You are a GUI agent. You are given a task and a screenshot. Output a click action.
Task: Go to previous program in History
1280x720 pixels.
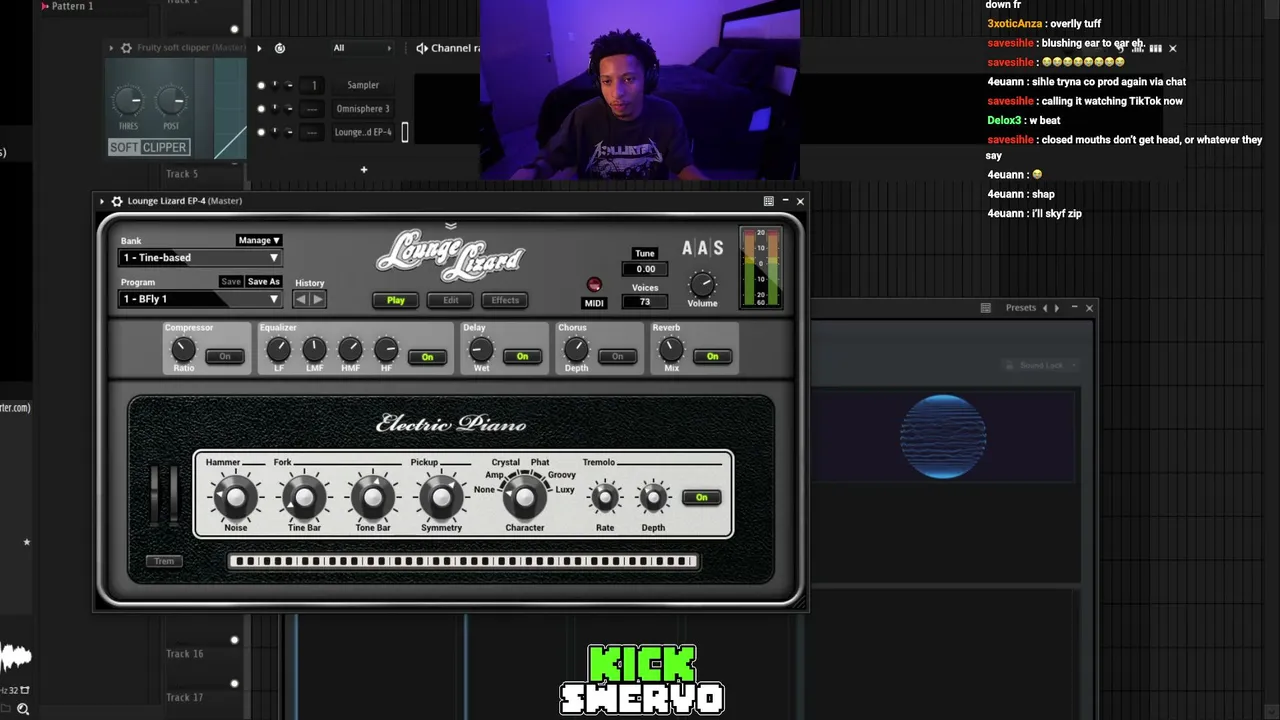click(x=301, y=299)
